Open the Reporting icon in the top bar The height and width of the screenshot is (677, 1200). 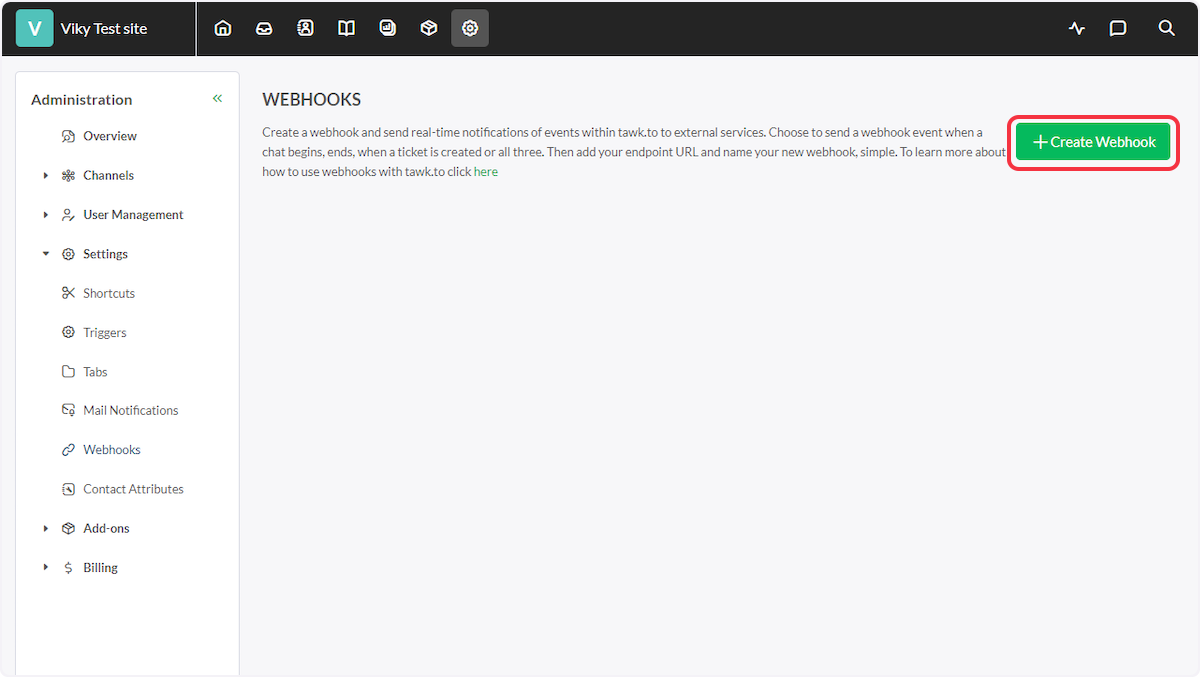(x=387, y=28)
